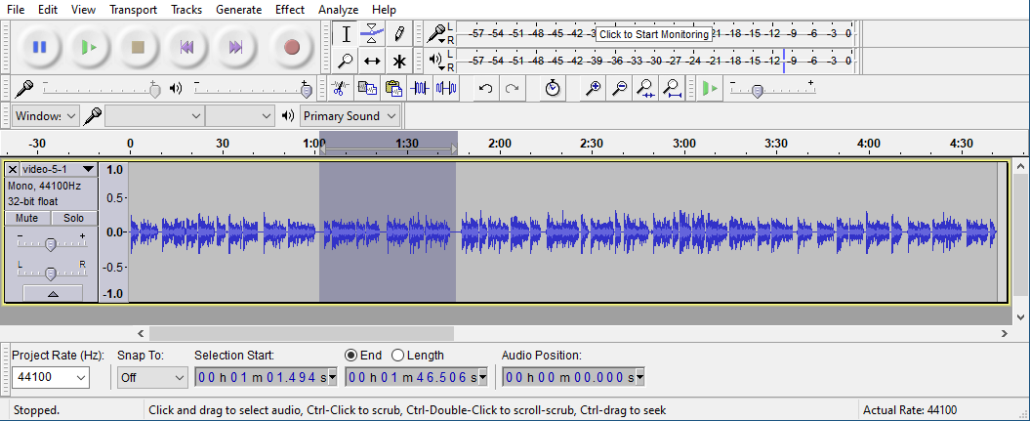Click the Trim audio icon
This screenshot has width=1030, height=421.
[420, 88]
